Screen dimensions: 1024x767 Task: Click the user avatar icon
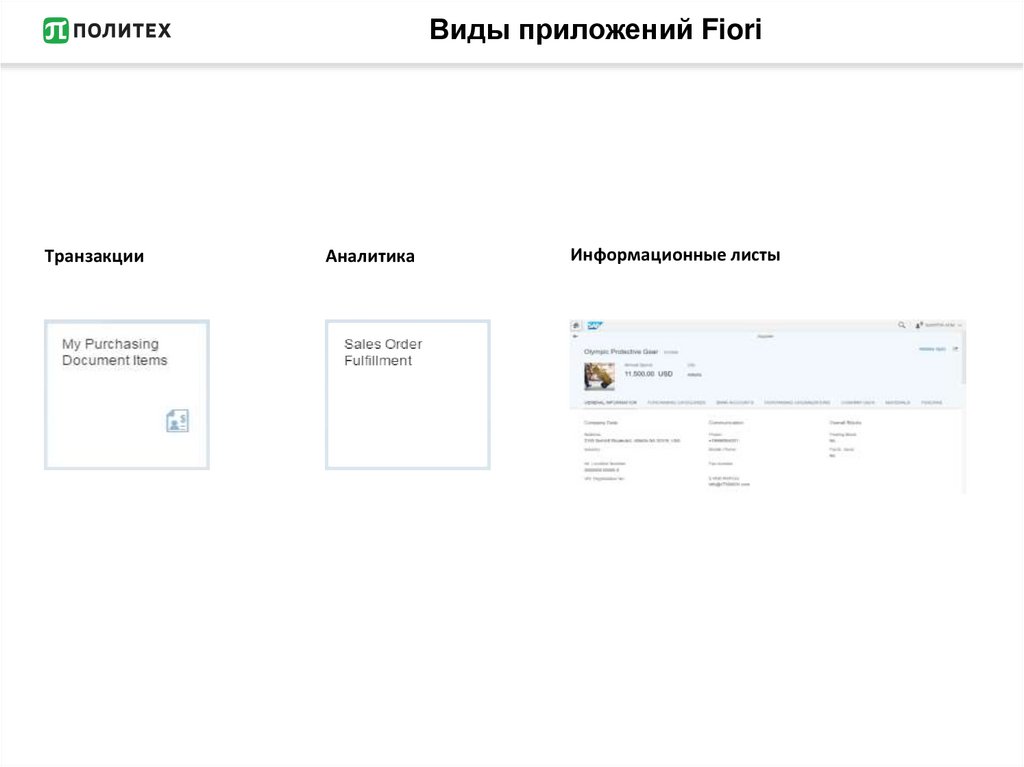(x=918, y=325)
